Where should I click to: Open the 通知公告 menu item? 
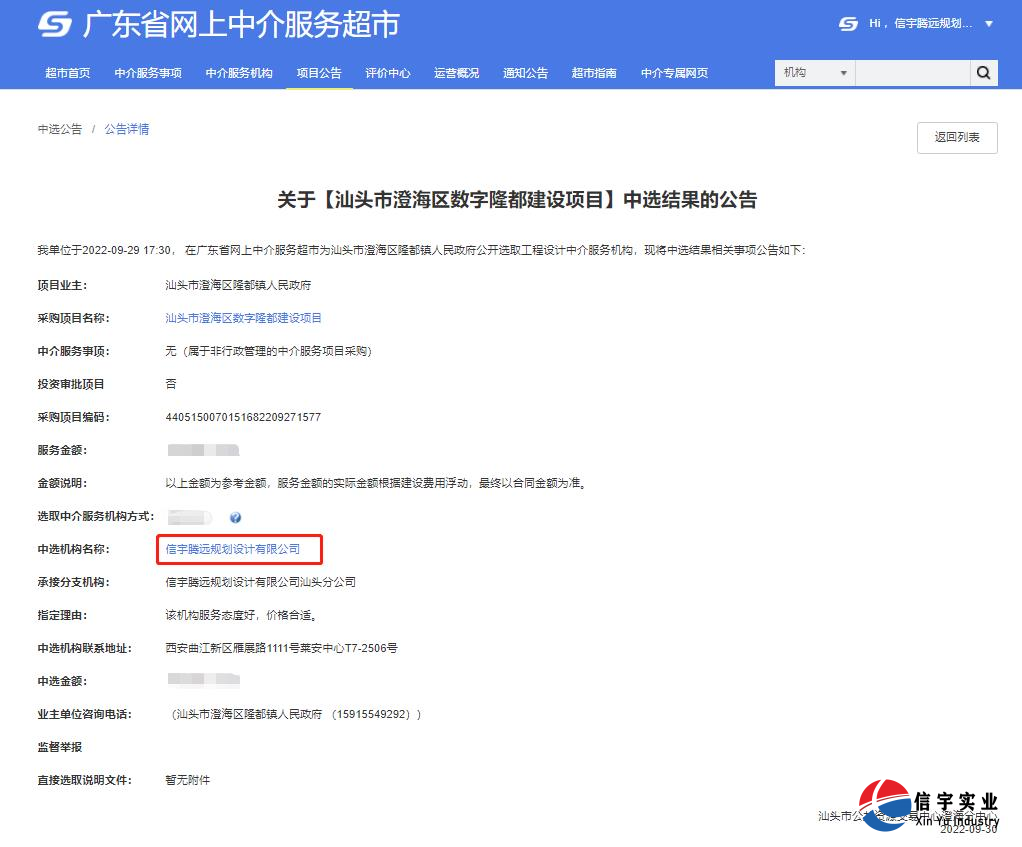pos(525,73)
